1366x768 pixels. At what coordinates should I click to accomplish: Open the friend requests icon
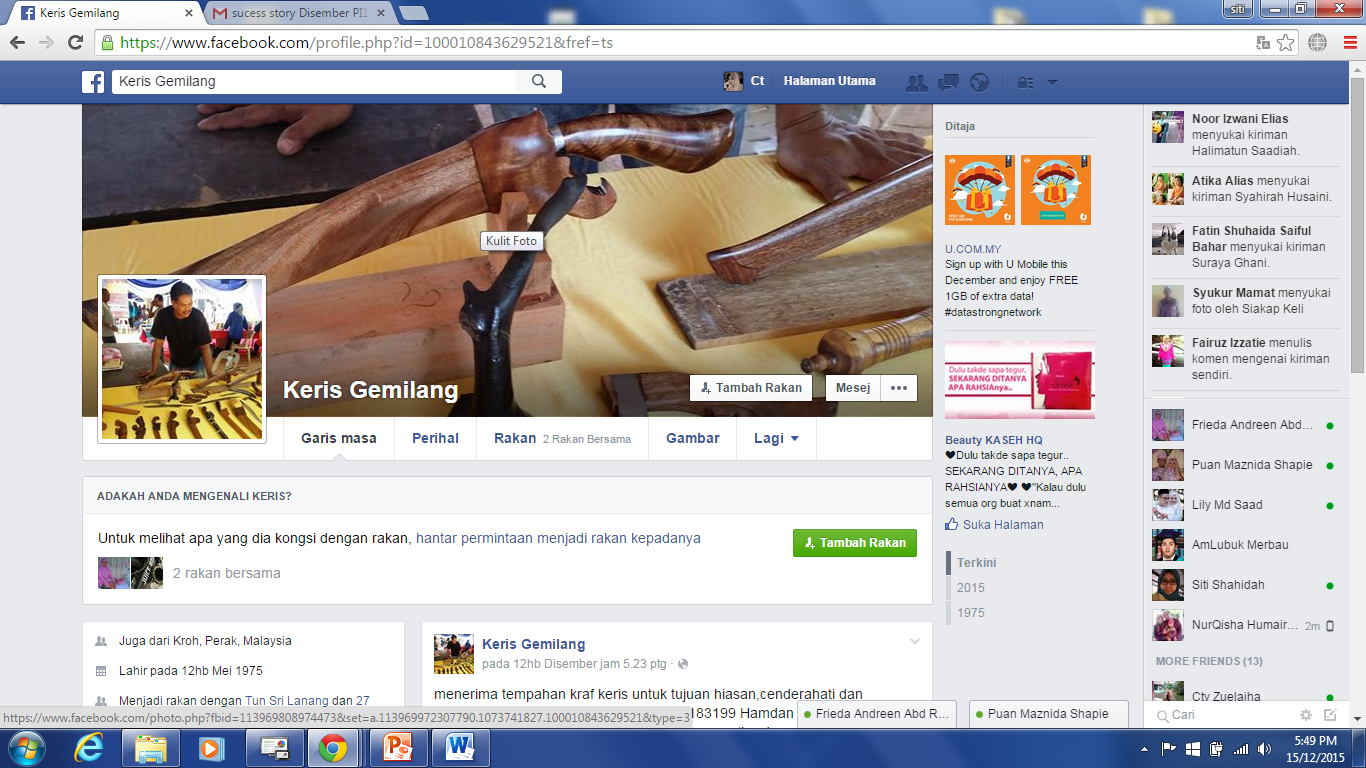tap(915, 82)
